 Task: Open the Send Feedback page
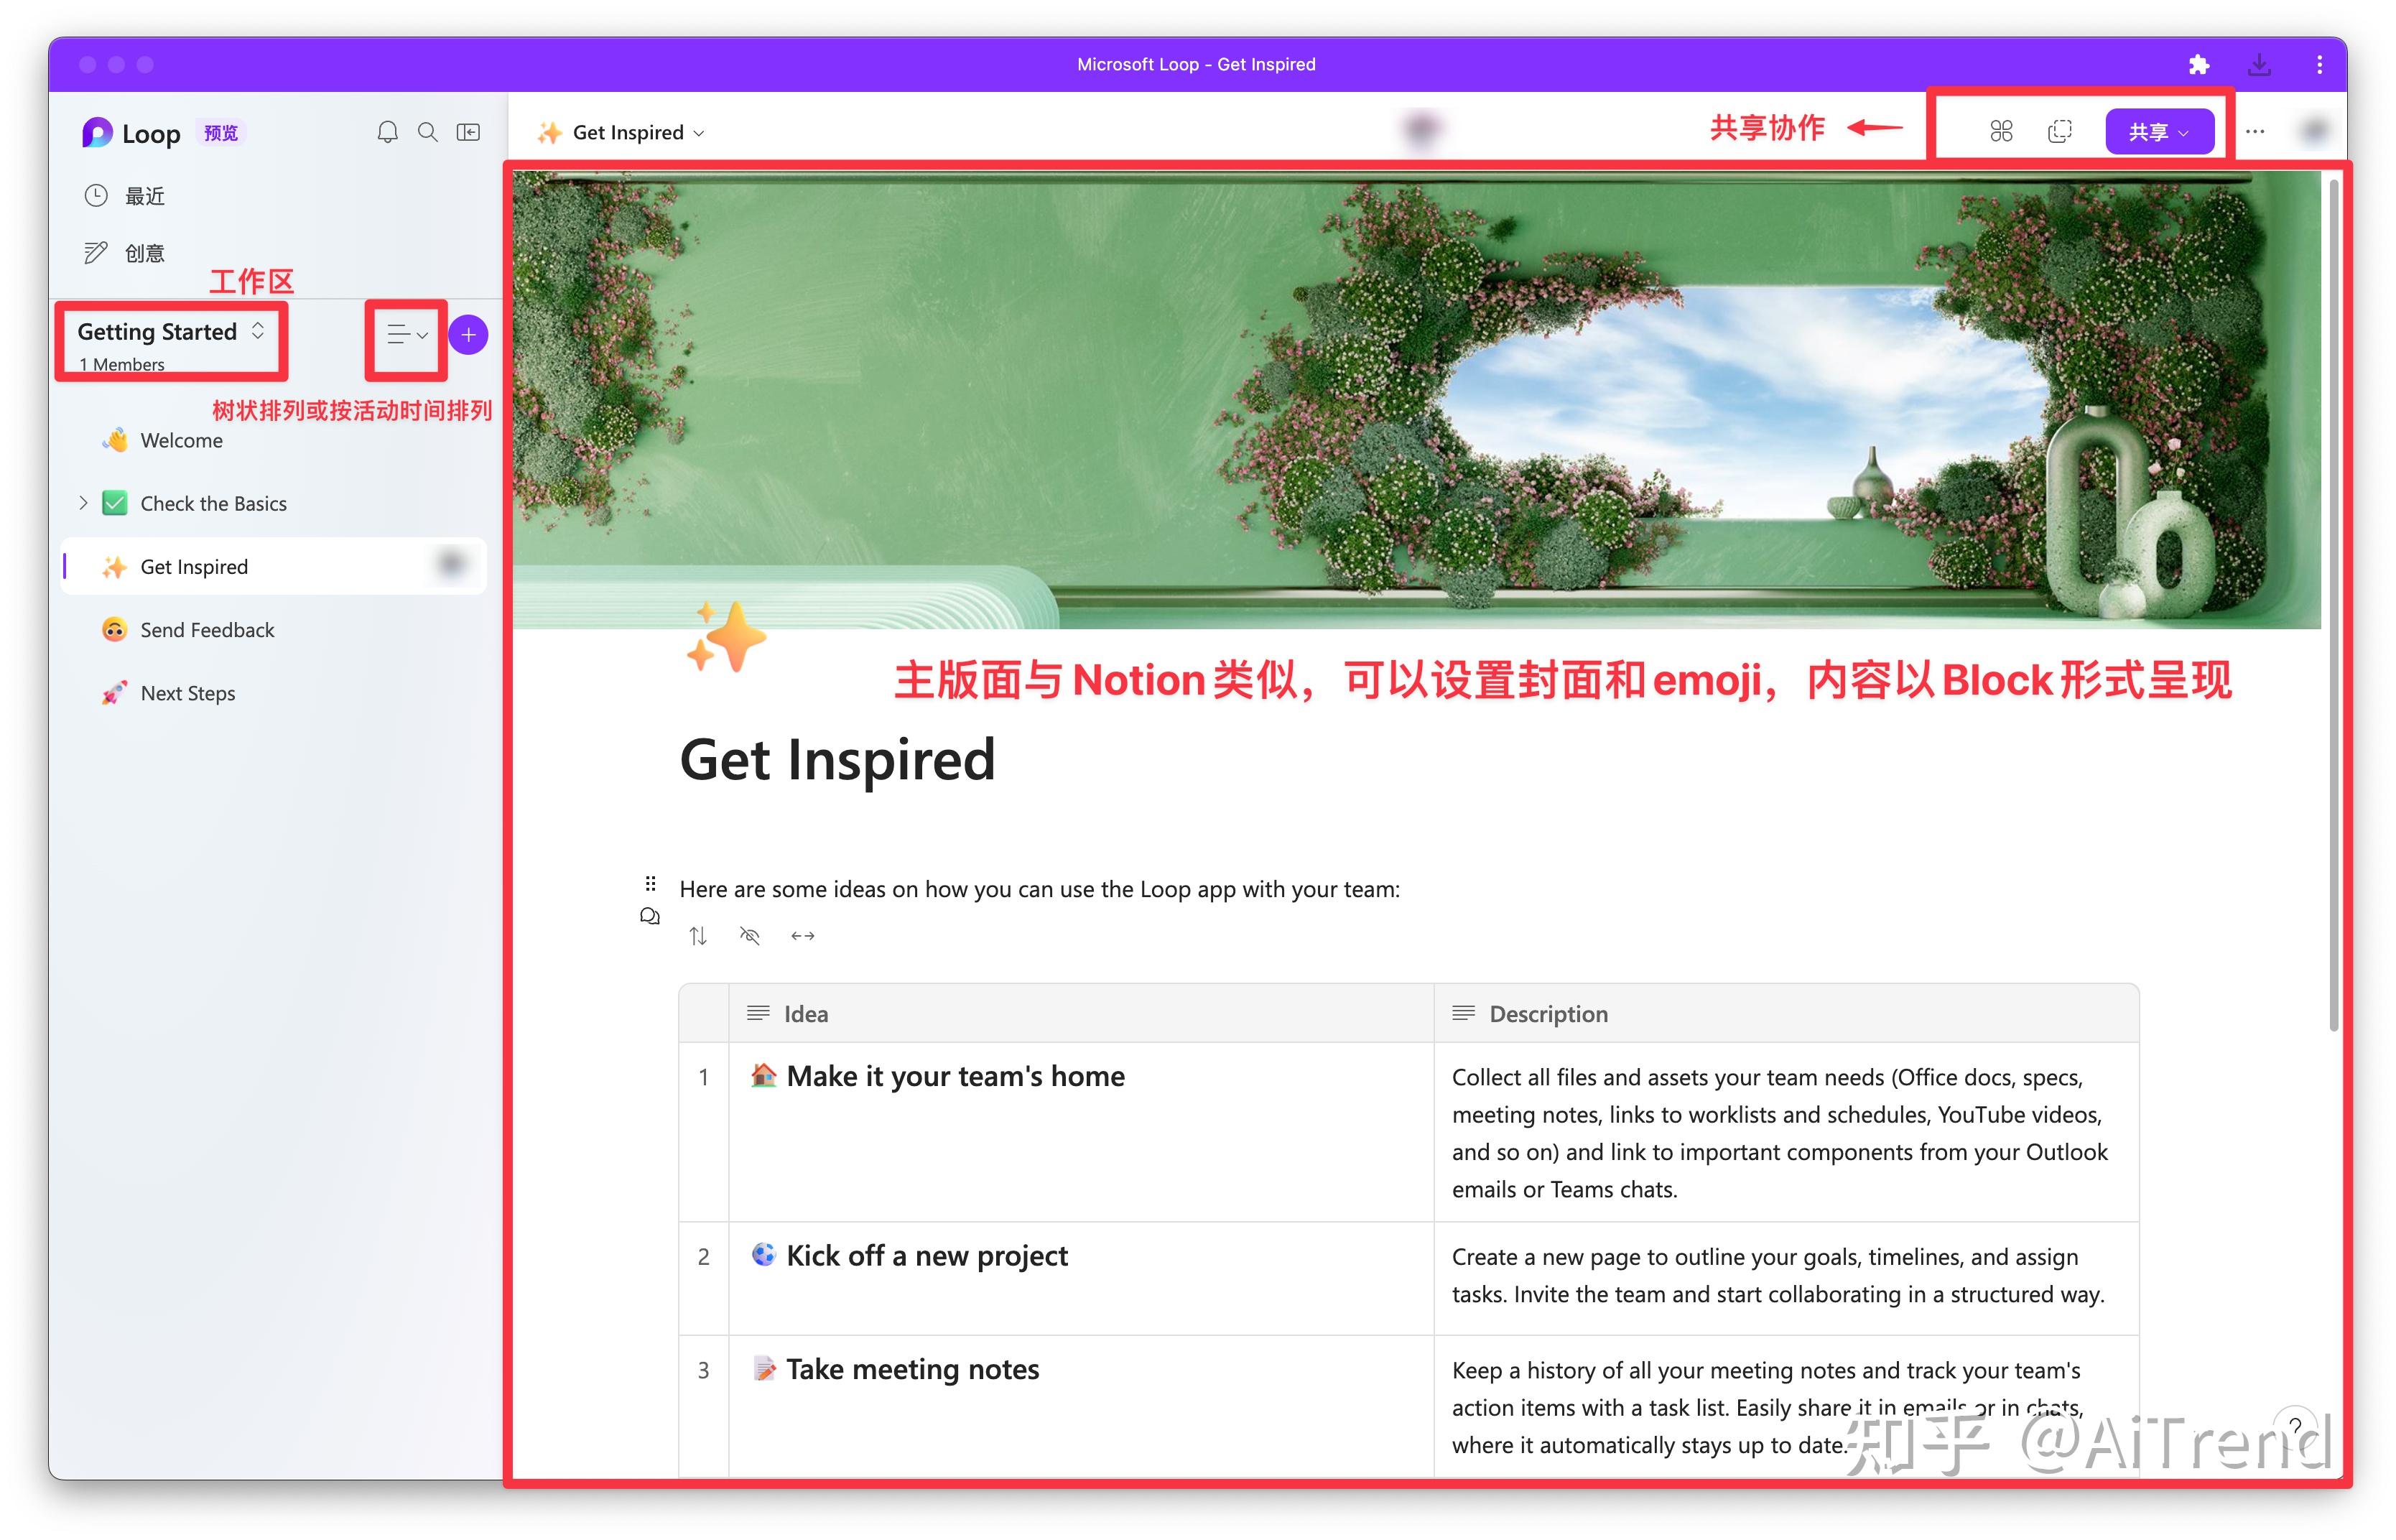pyautogui.click(x=207, y=629)
